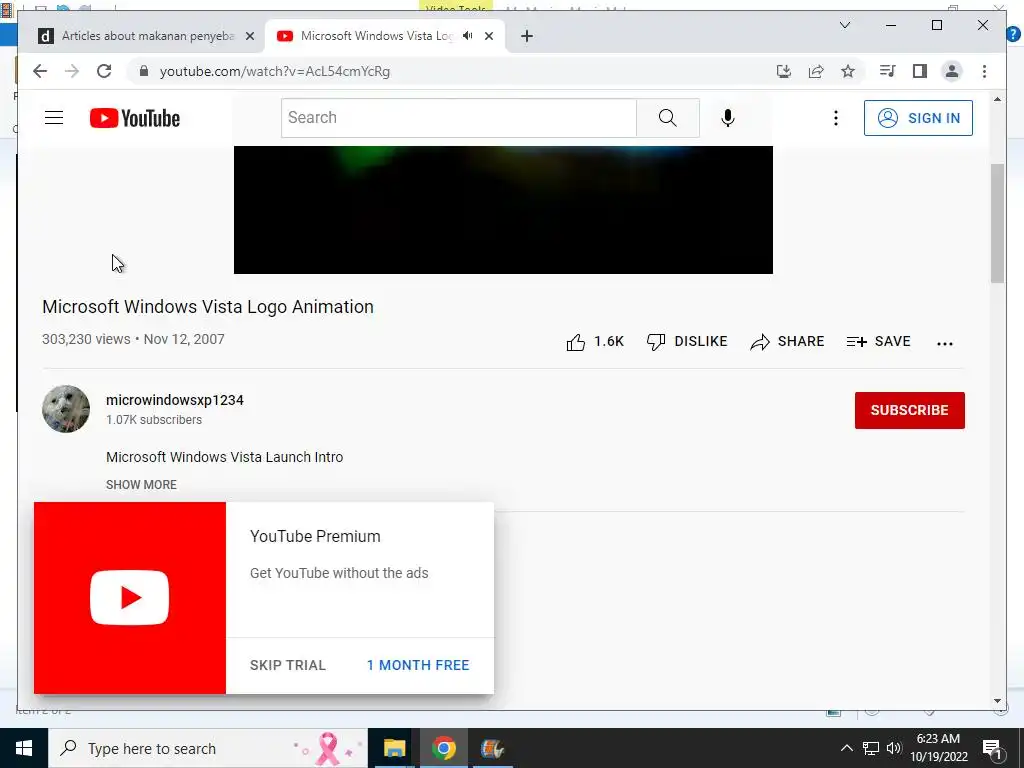Click SIGN IN button
1024x768 pixels.
(x=918, y=118)
